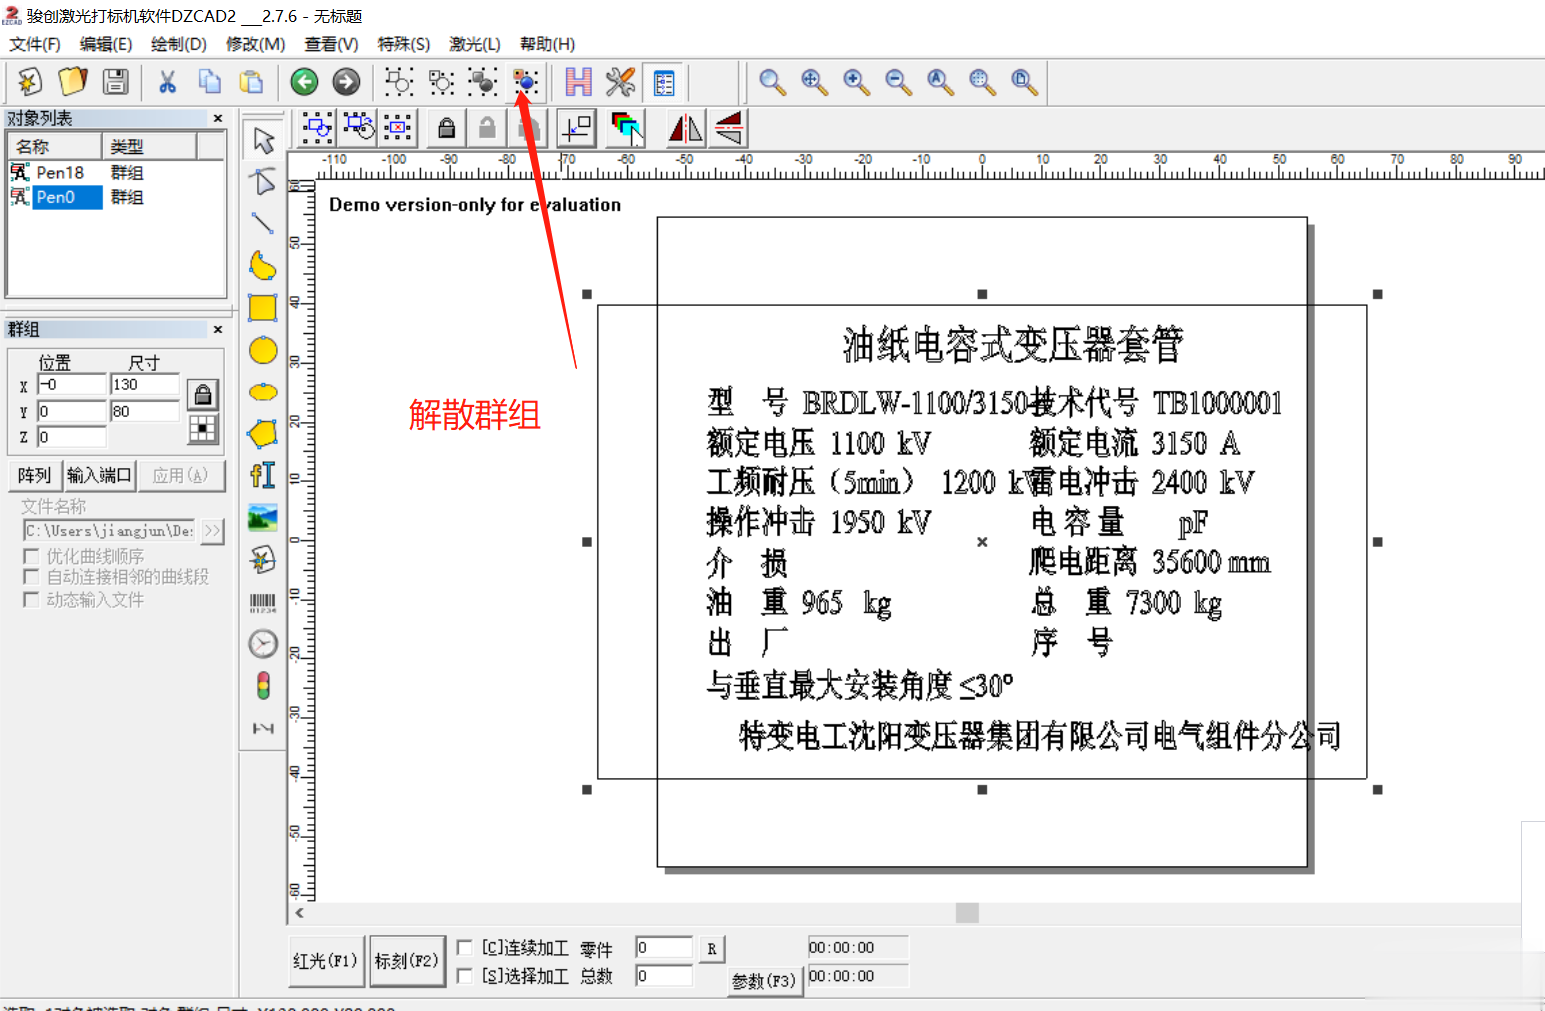Paste from clipboard icon
Image resolution: width=1545 pixels, height=1011 pixels.
251,82
